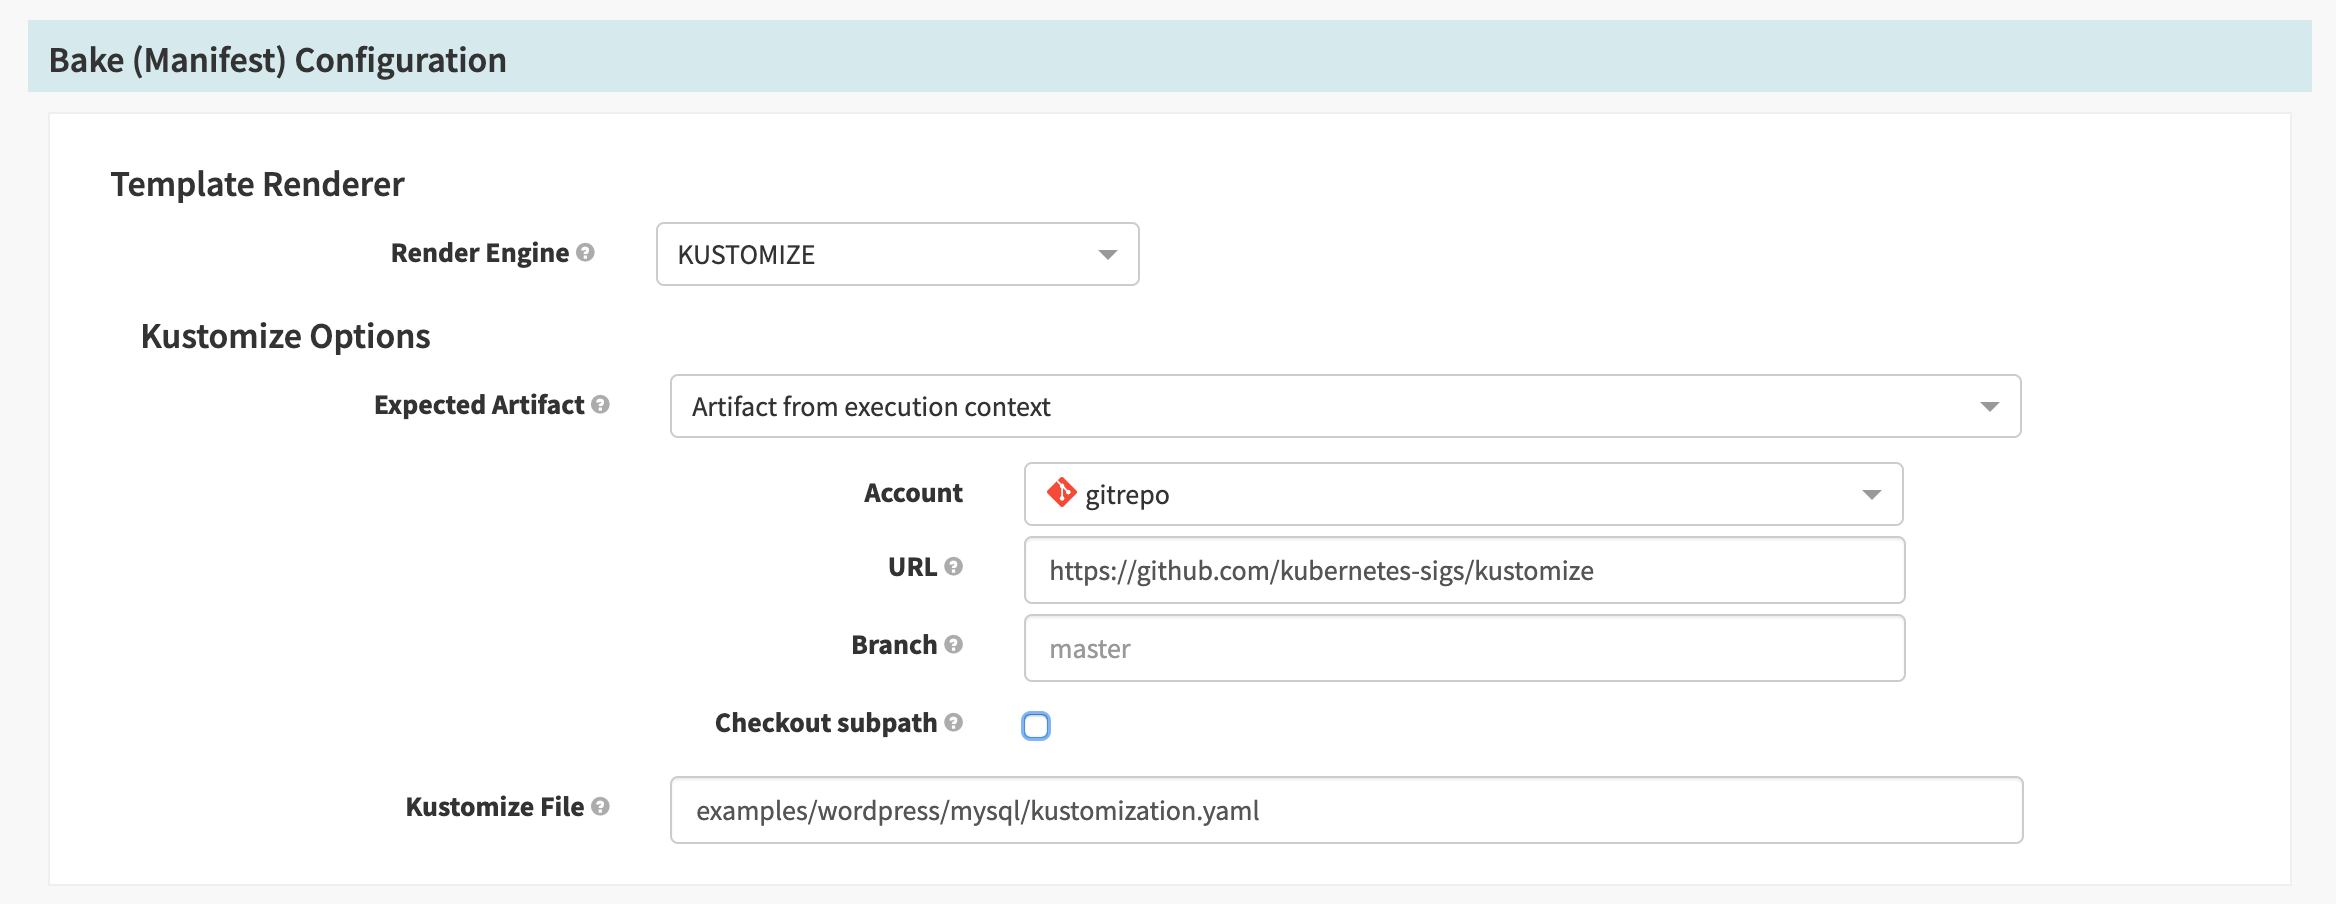This screenshot has height=904, width=2336.
Task: Click the Account label text
Action: 913,493
